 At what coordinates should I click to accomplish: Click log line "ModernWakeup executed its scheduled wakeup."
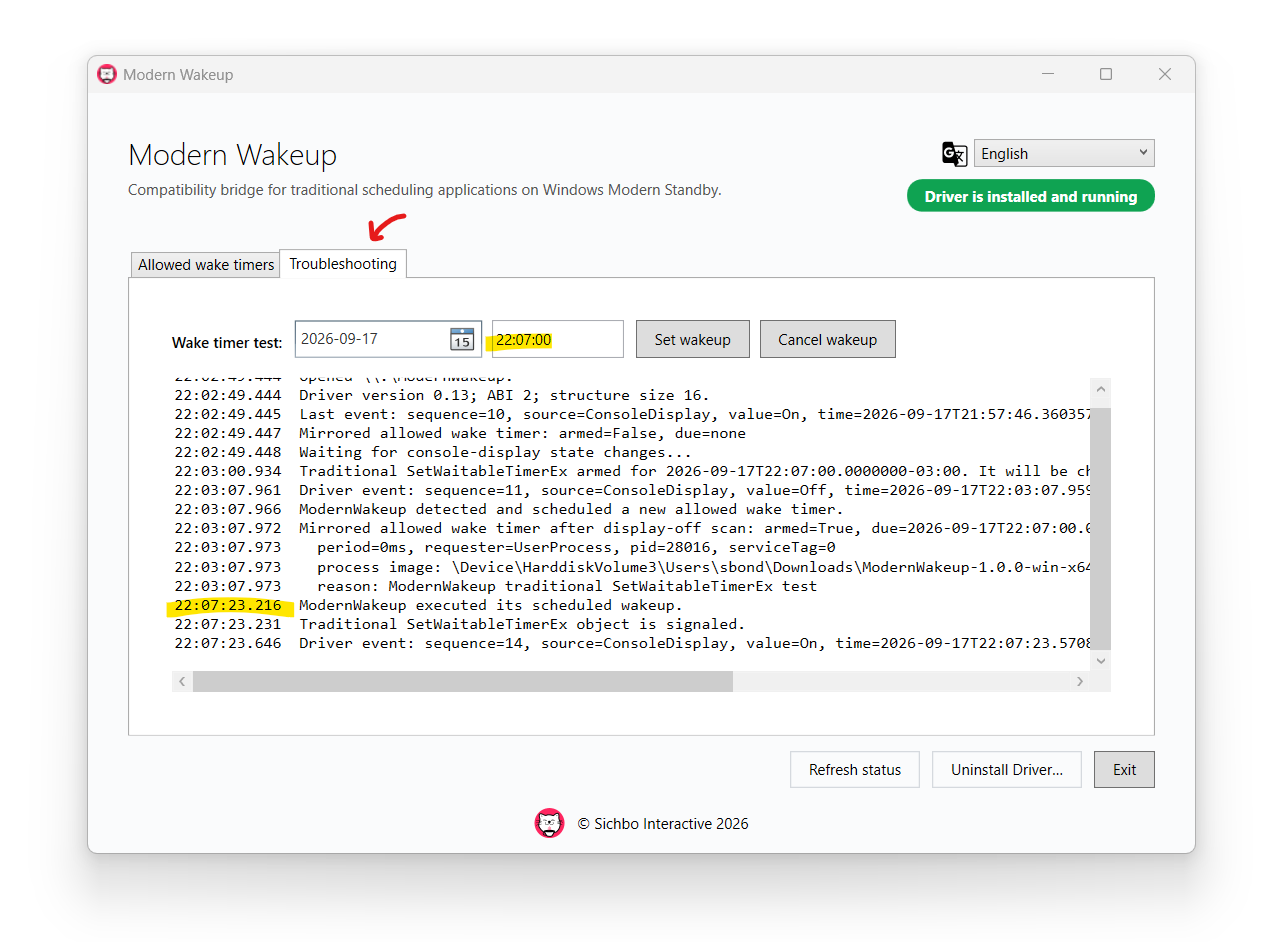click(491, 605)
